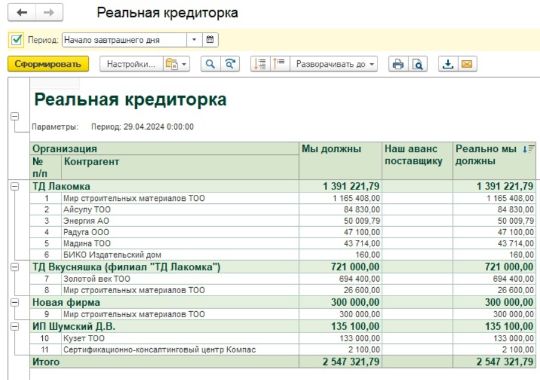Viewport: 540px width, 380px height.
Task: Collapse the report header parameters group
Action: [x=14, y=116]
